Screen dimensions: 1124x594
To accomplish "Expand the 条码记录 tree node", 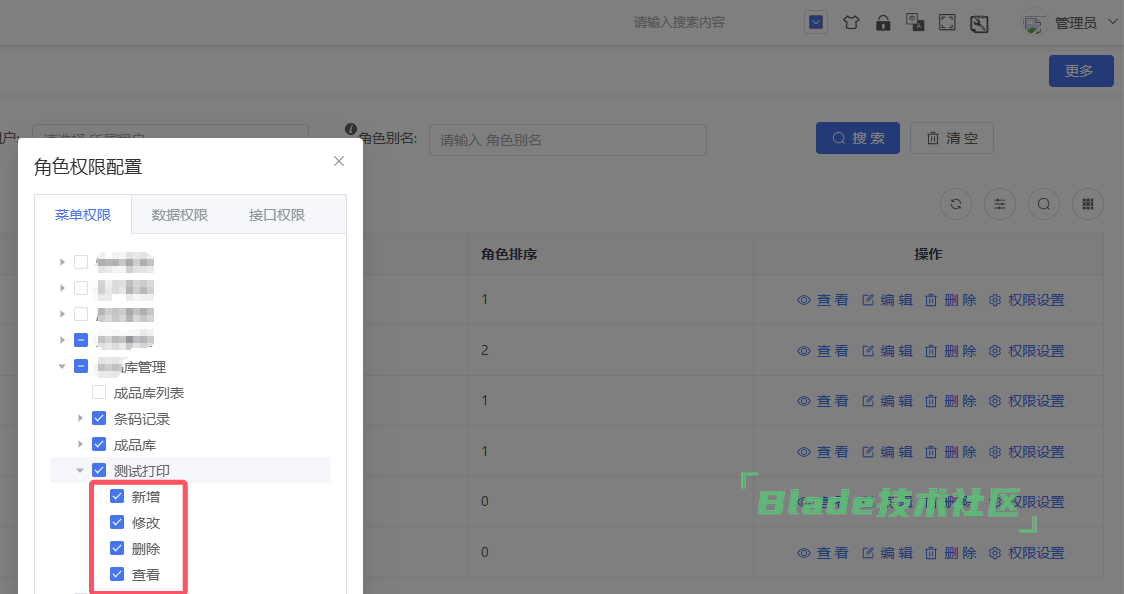I will [x=81, y=418].
